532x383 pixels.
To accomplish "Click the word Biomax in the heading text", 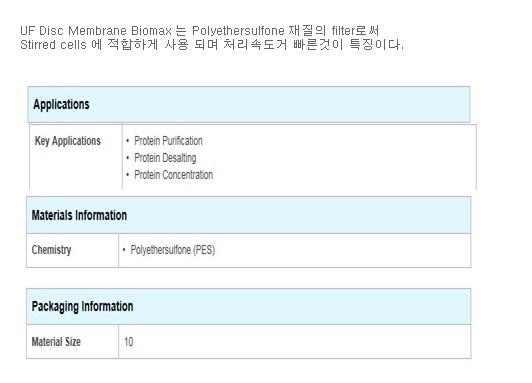I will (x=151, y=31).
